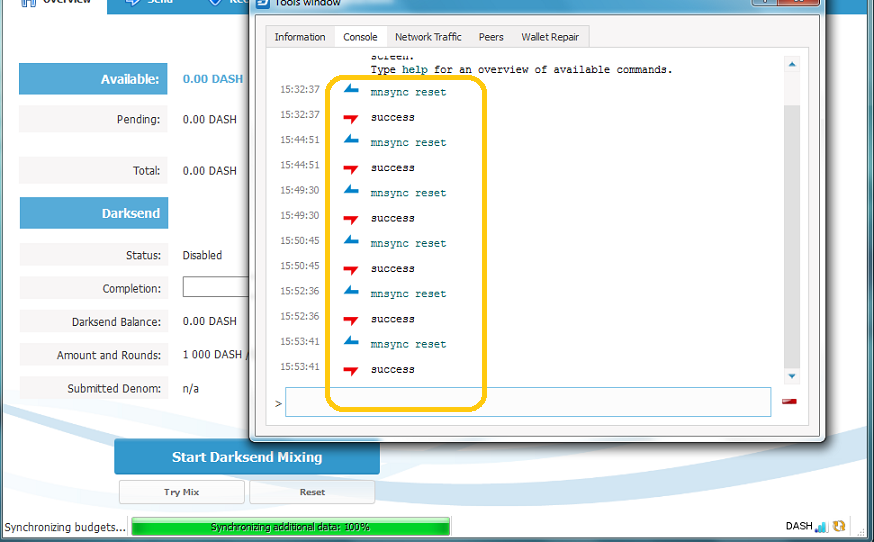Click the blue command arrow icon at 15:53:41
Viewport: 874px width, 542px height.
tap(351, 340)
